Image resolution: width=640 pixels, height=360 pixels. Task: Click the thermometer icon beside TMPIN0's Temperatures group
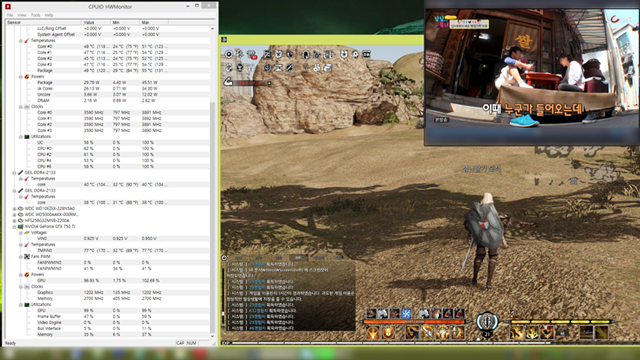coord(27,244)
